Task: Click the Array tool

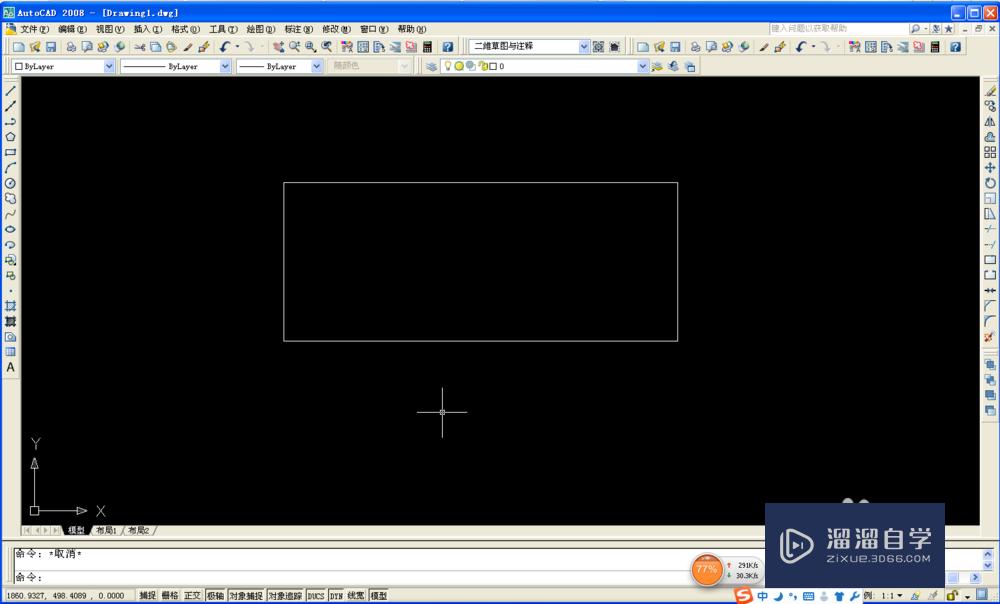Action: coord(990,152)
